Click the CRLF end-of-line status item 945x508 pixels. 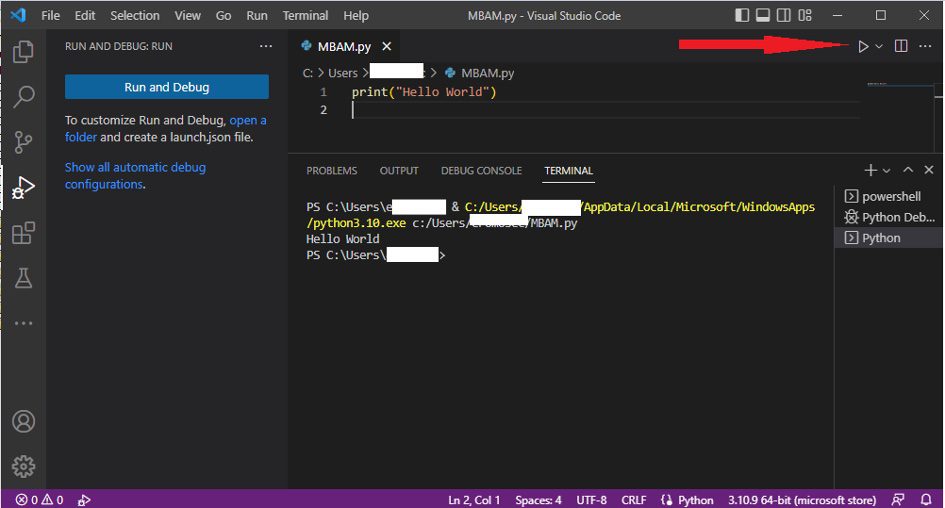tap(633, 500)
